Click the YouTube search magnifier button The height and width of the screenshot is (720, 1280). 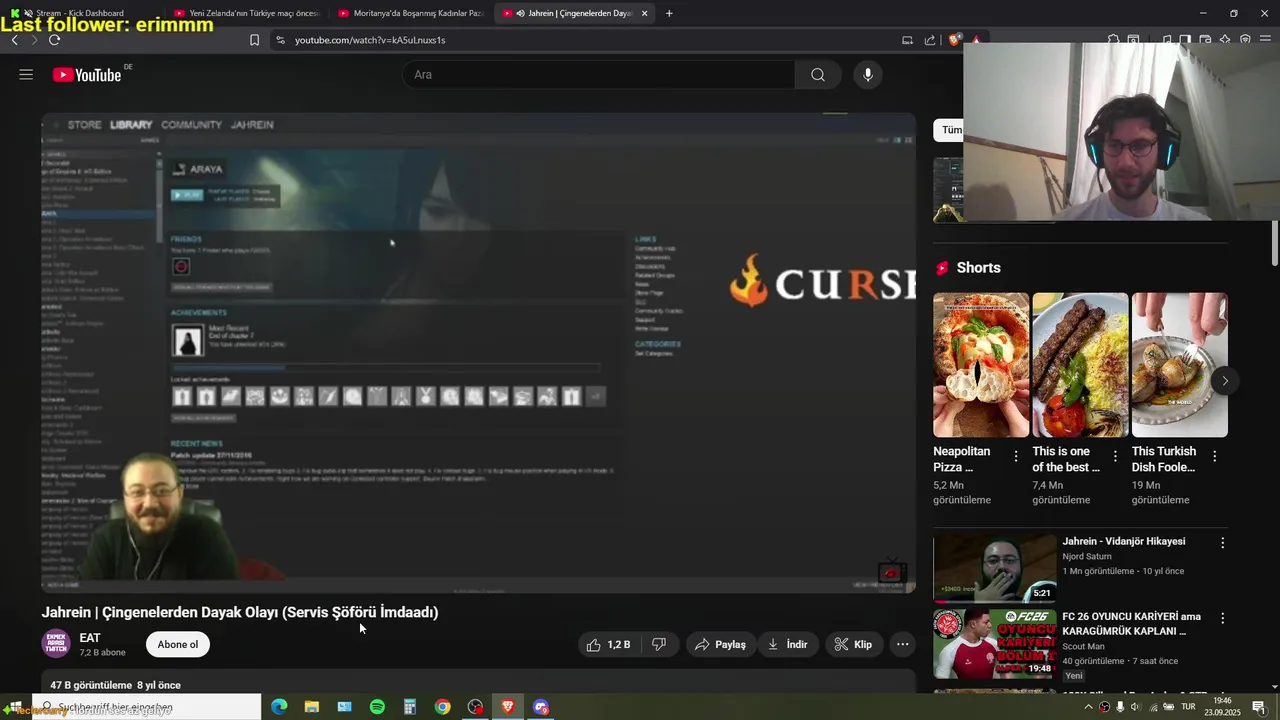tap(818, 75)
